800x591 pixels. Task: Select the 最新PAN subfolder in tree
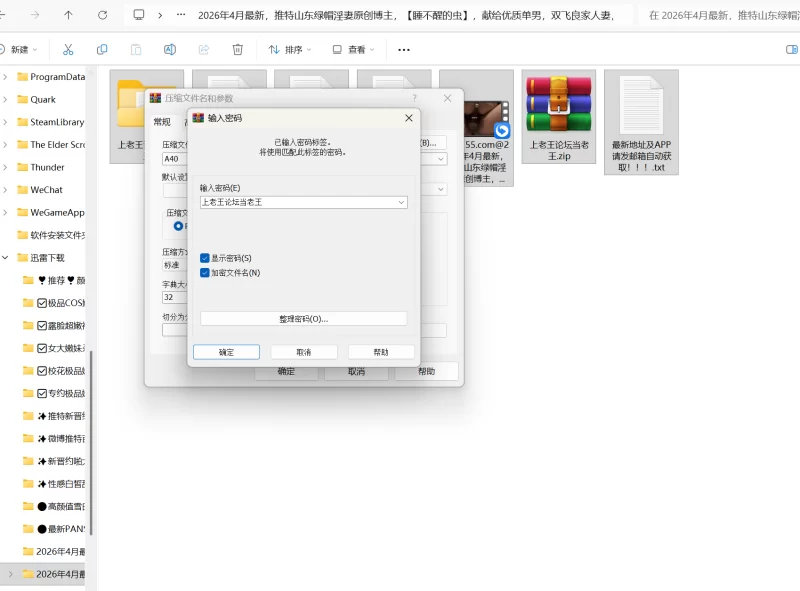point(54,529)
